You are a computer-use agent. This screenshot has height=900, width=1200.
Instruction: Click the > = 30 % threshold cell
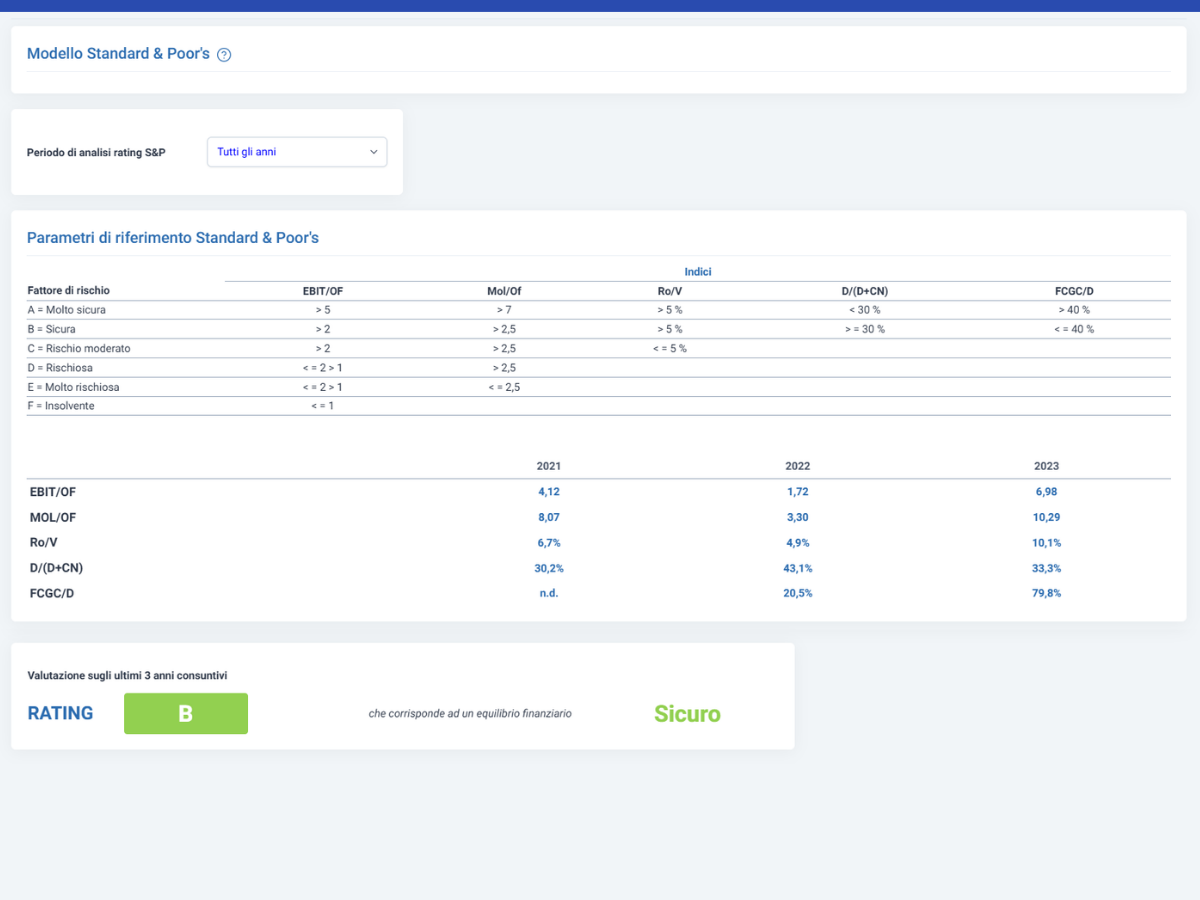point(863,329)
